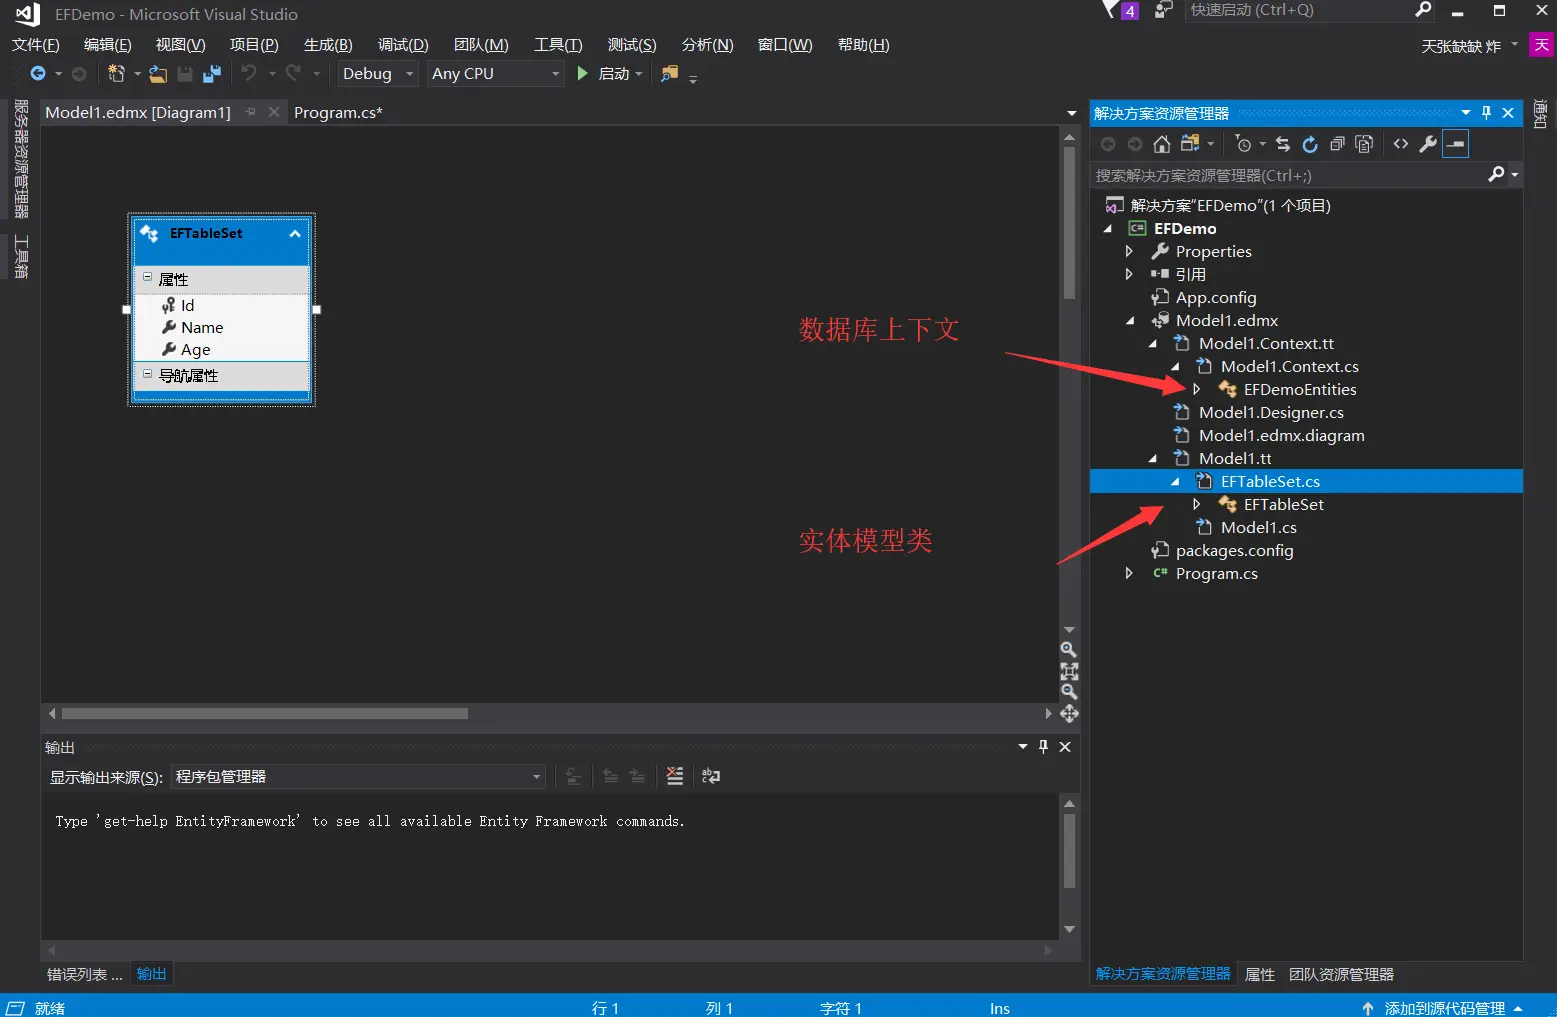Click the Save All icon in toolbar
1557x1017 pixels.
click(211, 73)
